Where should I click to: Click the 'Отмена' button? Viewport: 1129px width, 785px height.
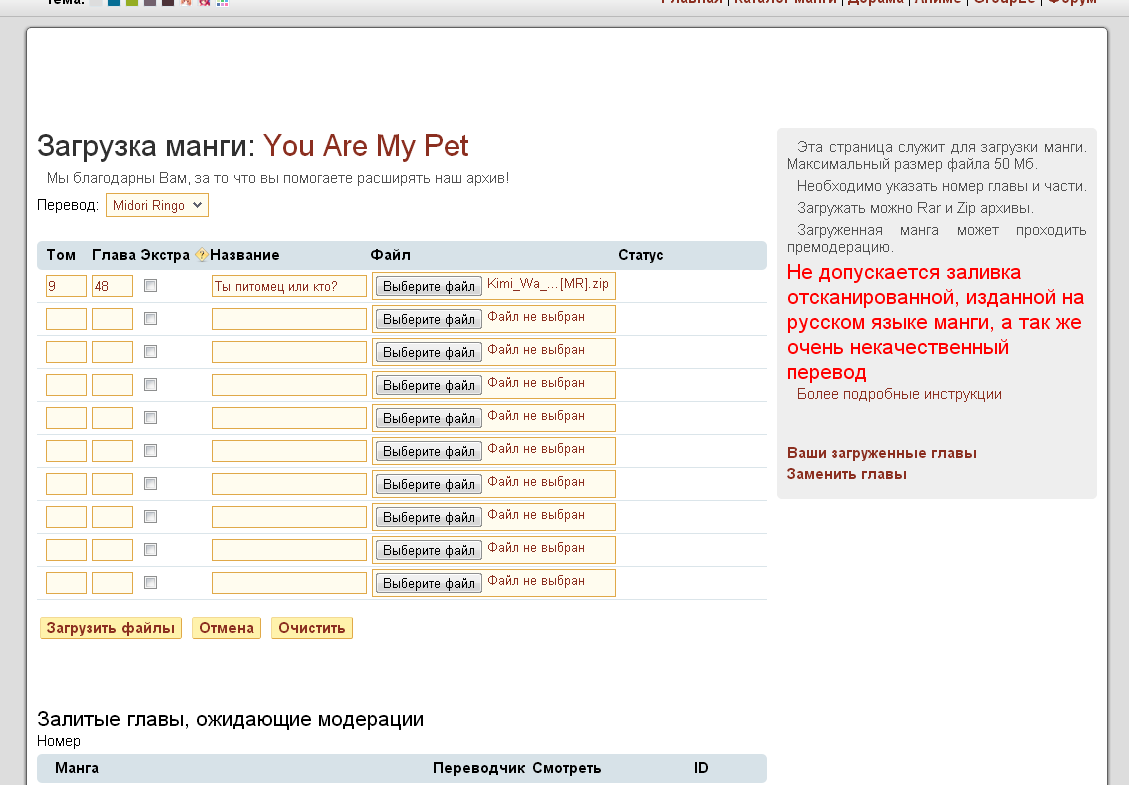(x=226, y=628)
